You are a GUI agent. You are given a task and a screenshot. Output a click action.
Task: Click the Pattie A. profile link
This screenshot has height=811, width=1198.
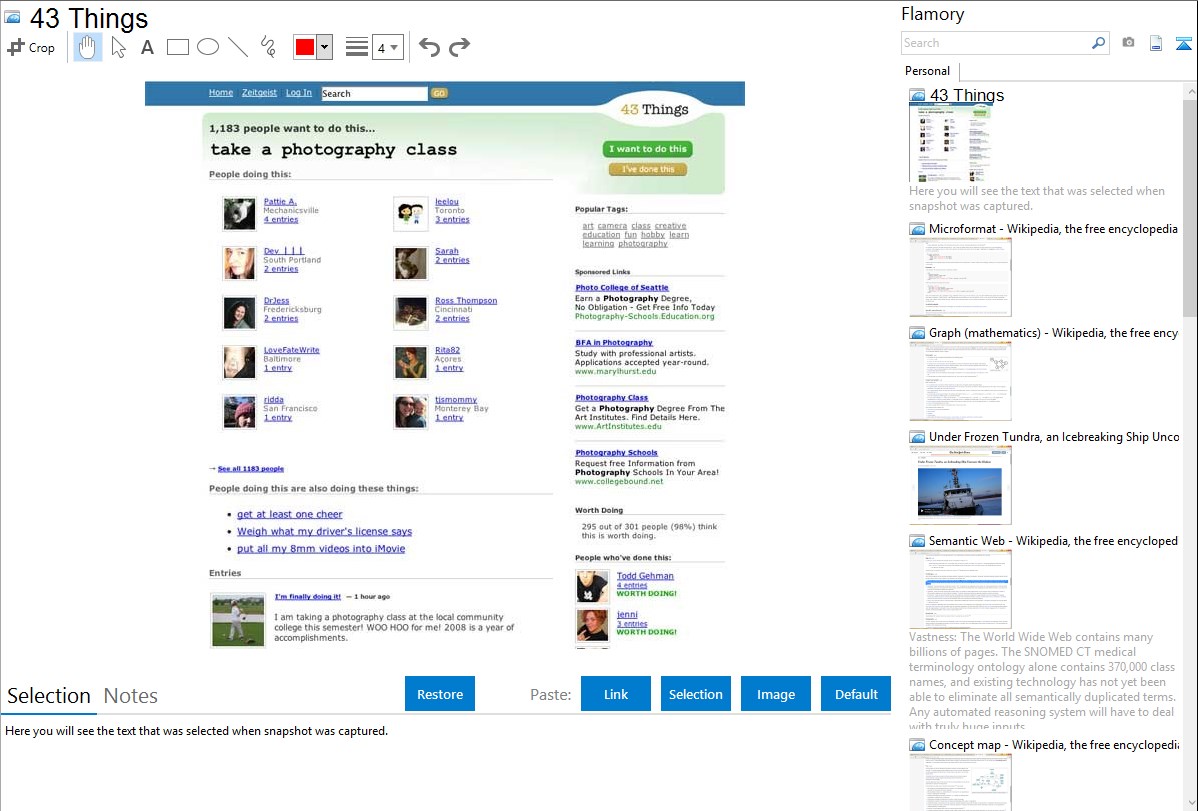(280, 202)
